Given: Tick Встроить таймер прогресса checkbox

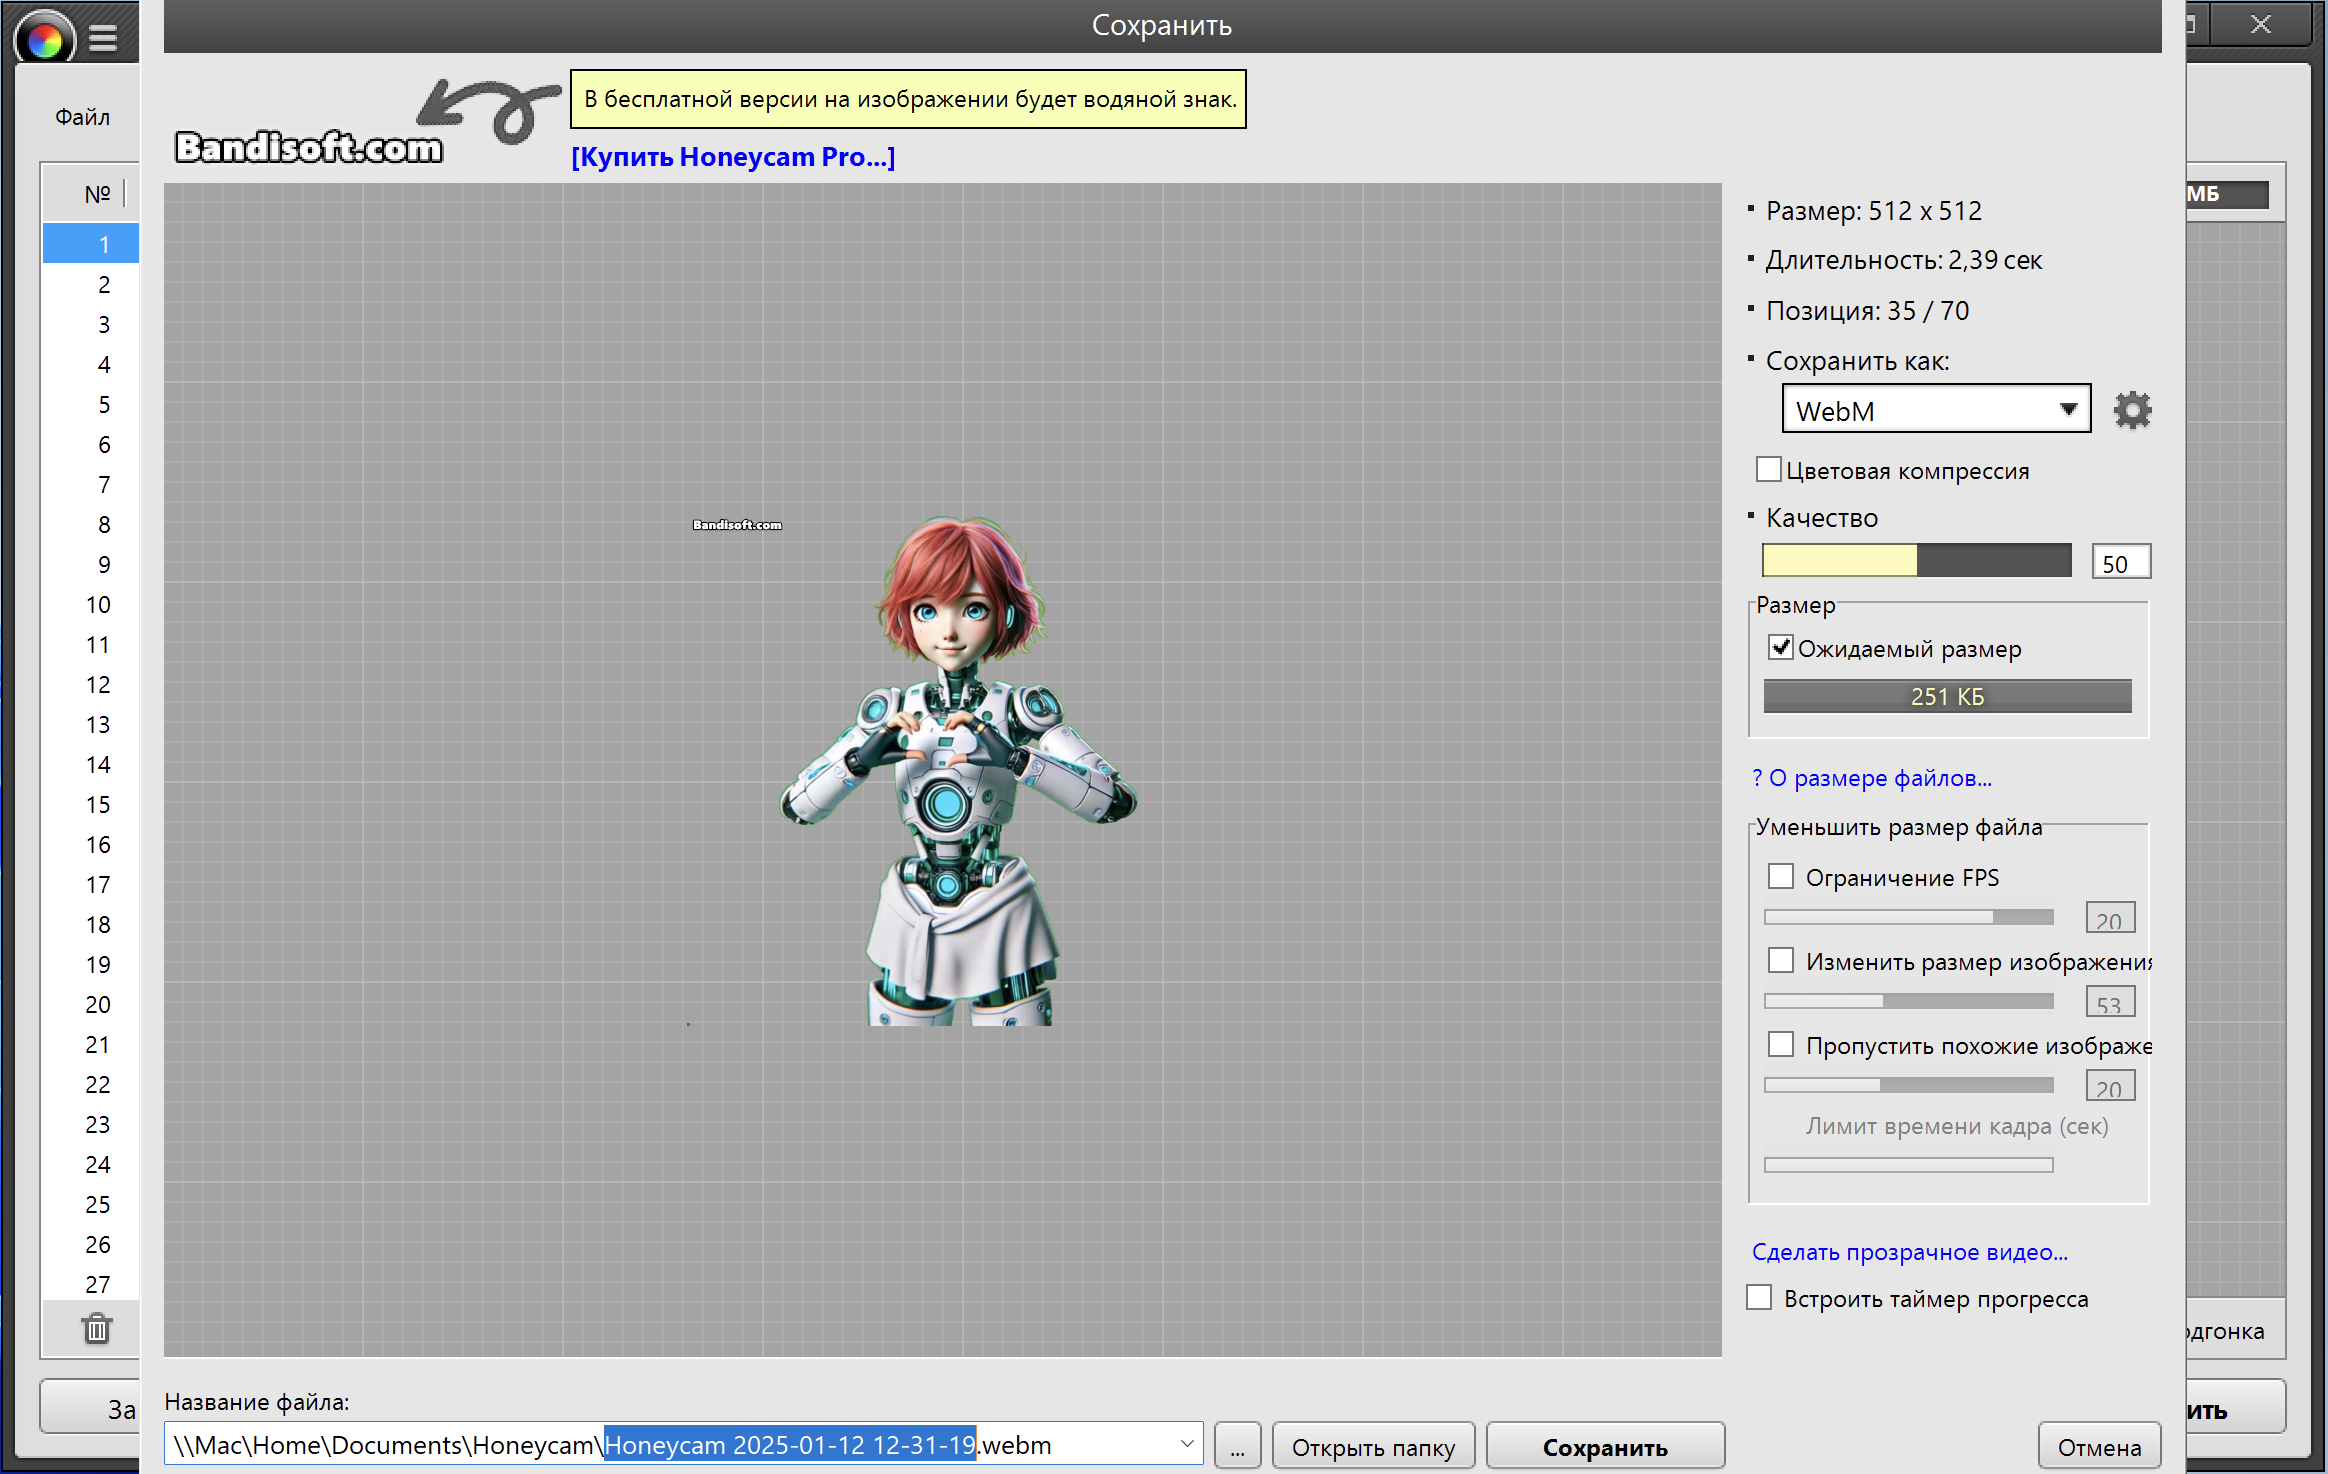Looking at the screenshot, I should [1759, 1298].
